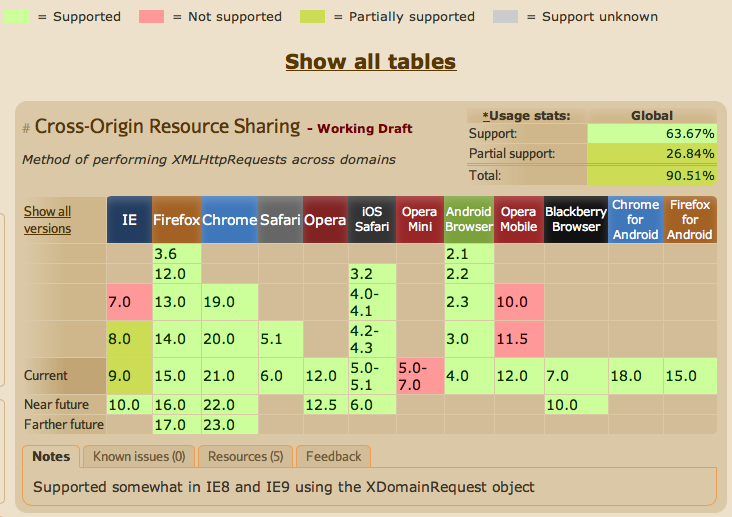732x517 pixels.
Task: Click the IE 9.0 current version cell
Action: 129,376
